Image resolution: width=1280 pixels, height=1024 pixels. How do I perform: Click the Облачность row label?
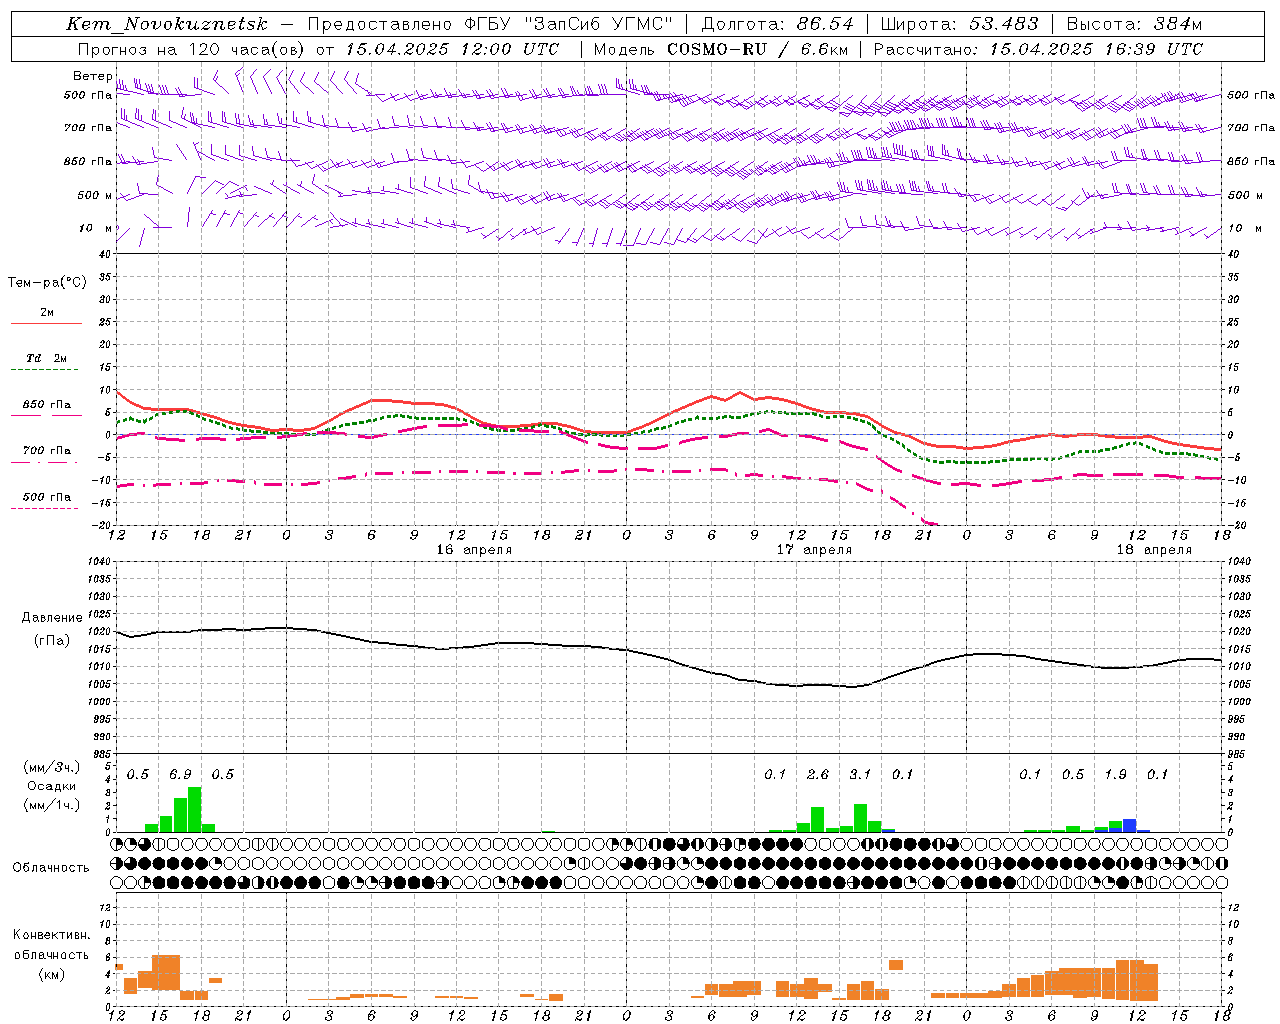pyautogui.click(x=51, y=867)
